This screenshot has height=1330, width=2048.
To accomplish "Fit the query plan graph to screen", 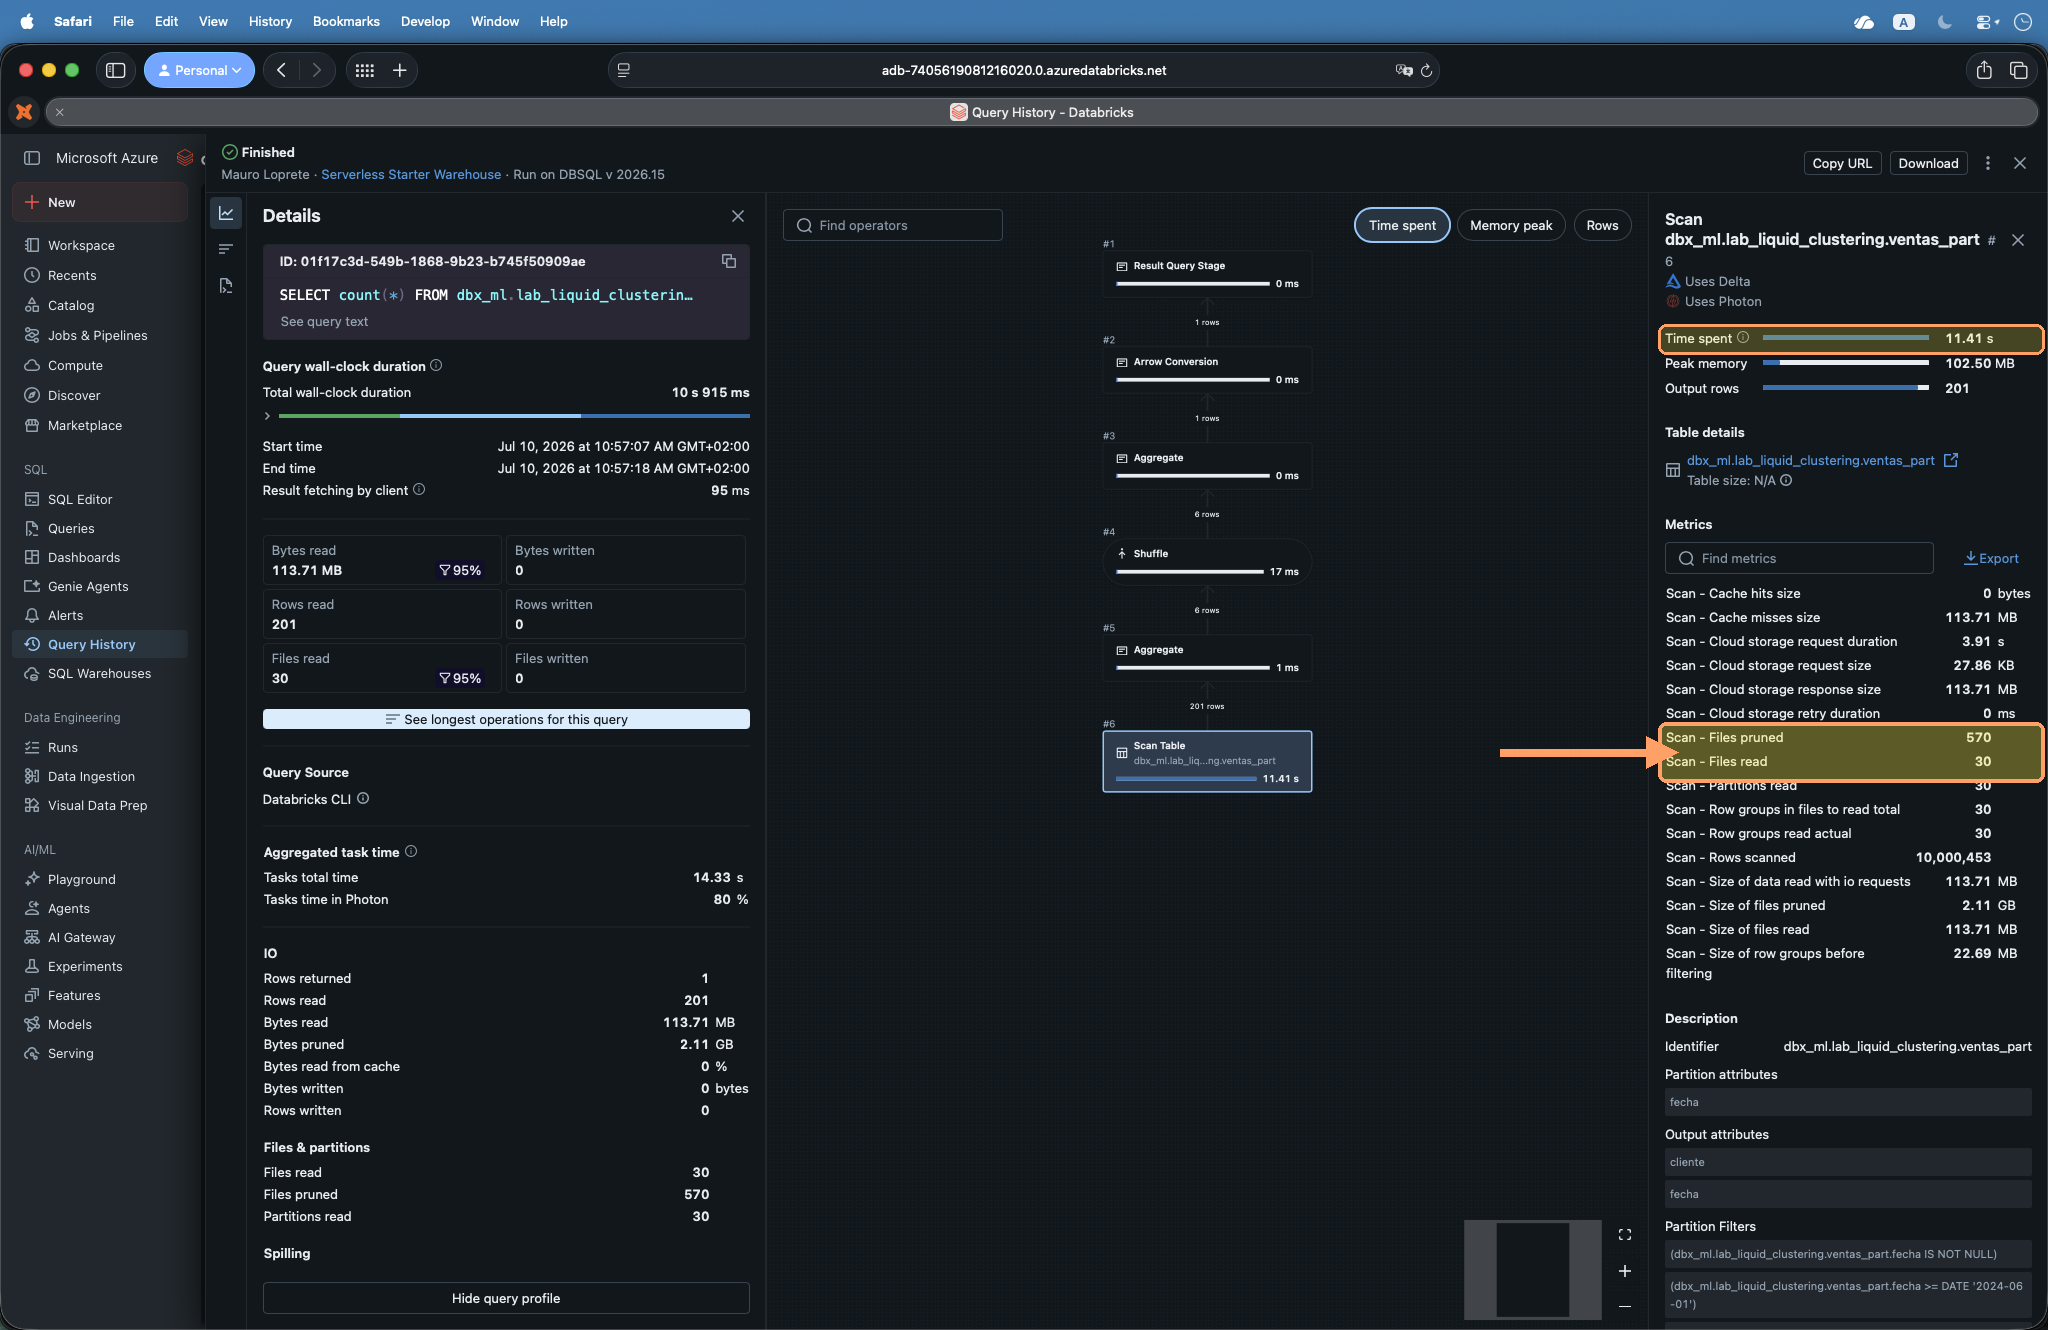I will pos(1625,1235).
